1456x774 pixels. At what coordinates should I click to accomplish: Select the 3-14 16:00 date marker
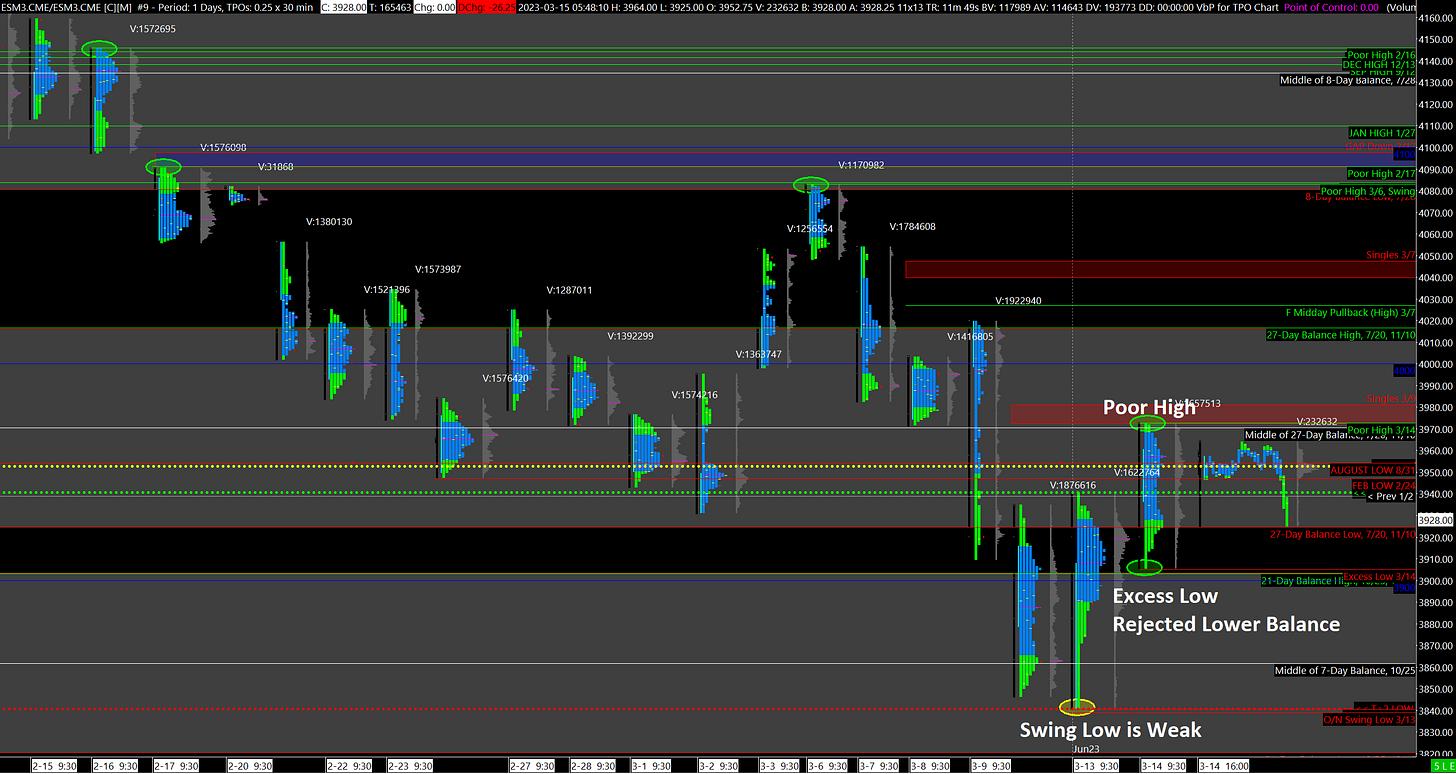1222,765
